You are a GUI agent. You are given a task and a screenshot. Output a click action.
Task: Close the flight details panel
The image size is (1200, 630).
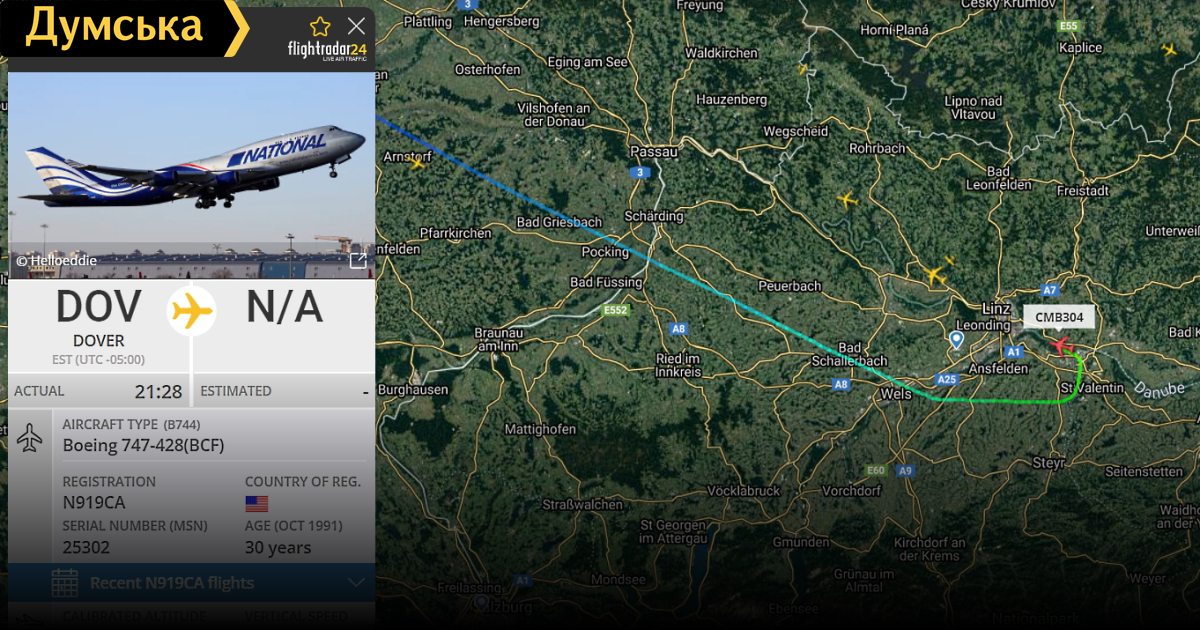point(356,27)
